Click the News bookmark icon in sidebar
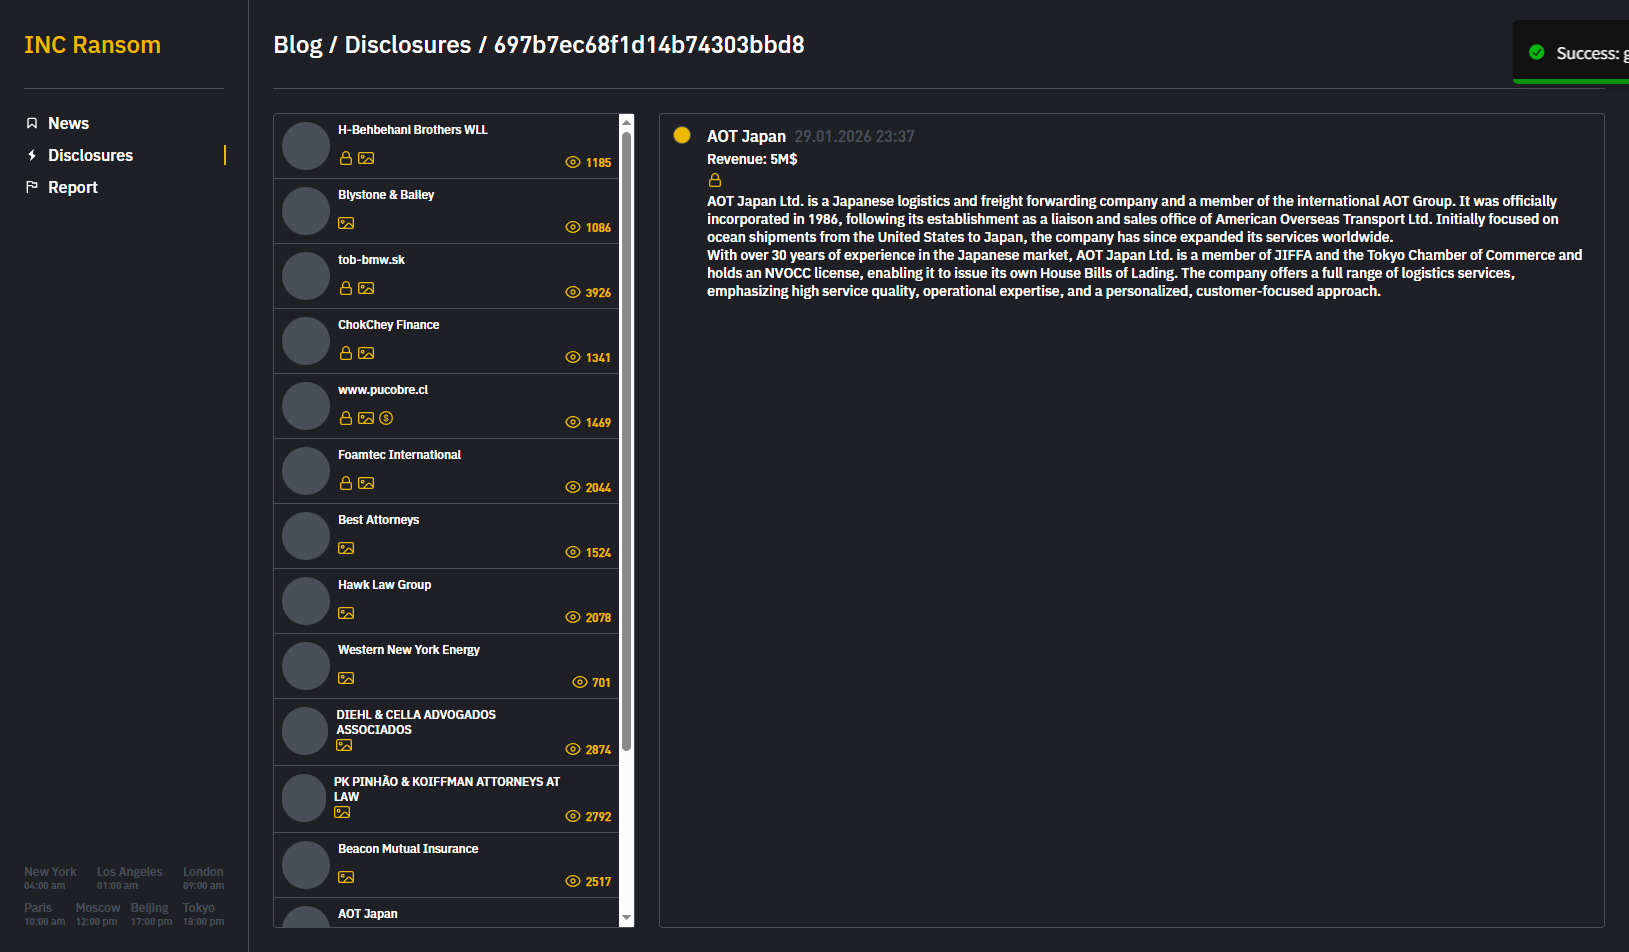The height and width of the screenshot is (952, 1629). coord(32,123)
